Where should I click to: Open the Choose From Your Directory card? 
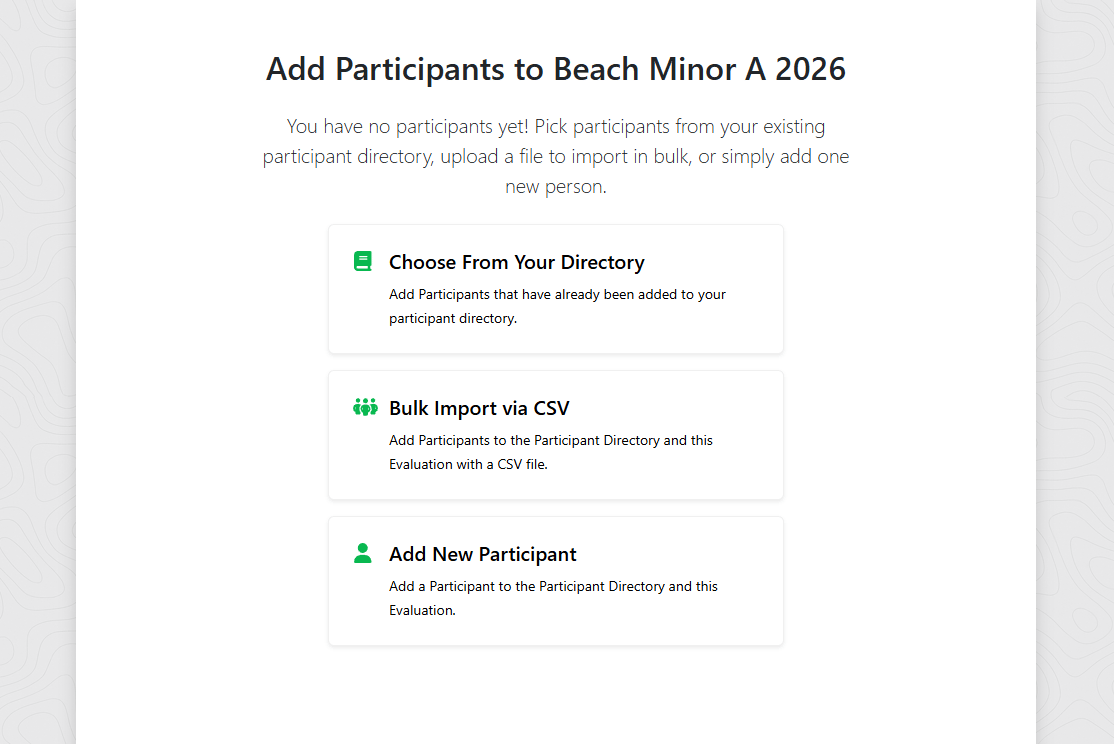(556, 289)
